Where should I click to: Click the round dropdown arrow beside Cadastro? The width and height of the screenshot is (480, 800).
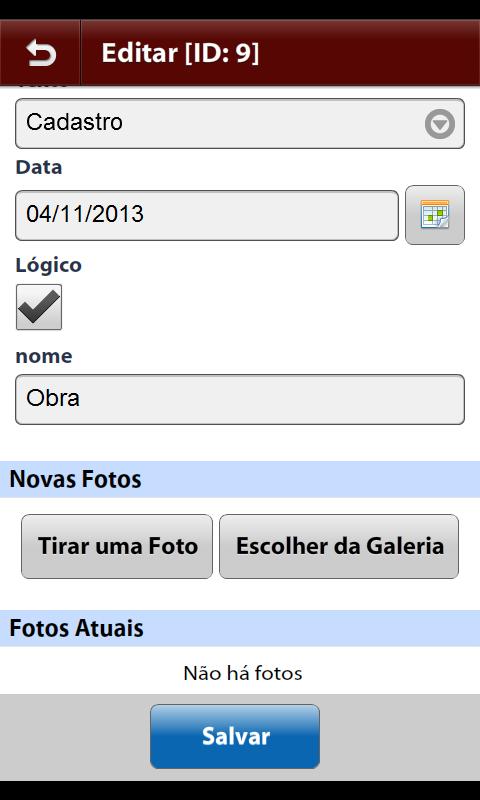(x=440, y=124)
